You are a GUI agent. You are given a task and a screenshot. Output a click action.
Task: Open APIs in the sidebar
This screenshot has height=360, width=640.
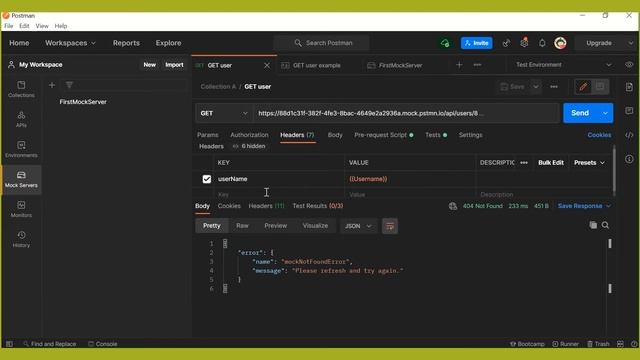[x=21, y=119]
